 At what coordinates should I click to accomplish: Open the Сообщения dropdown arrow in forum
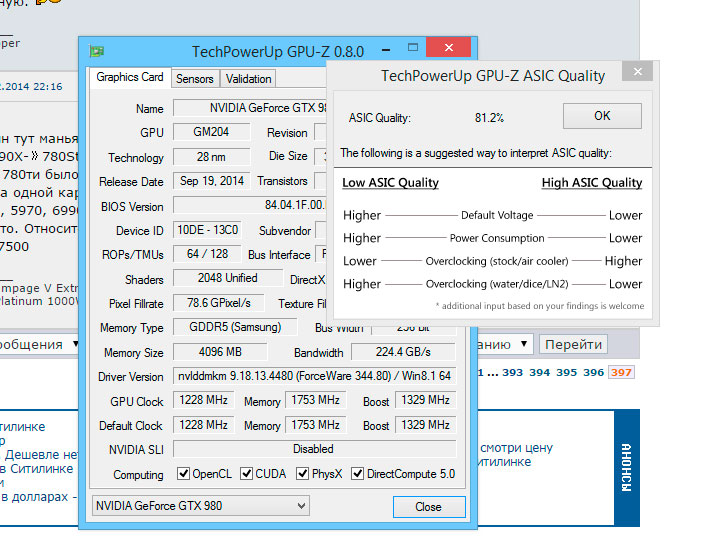pyautogui.click(x=75, y=344)
